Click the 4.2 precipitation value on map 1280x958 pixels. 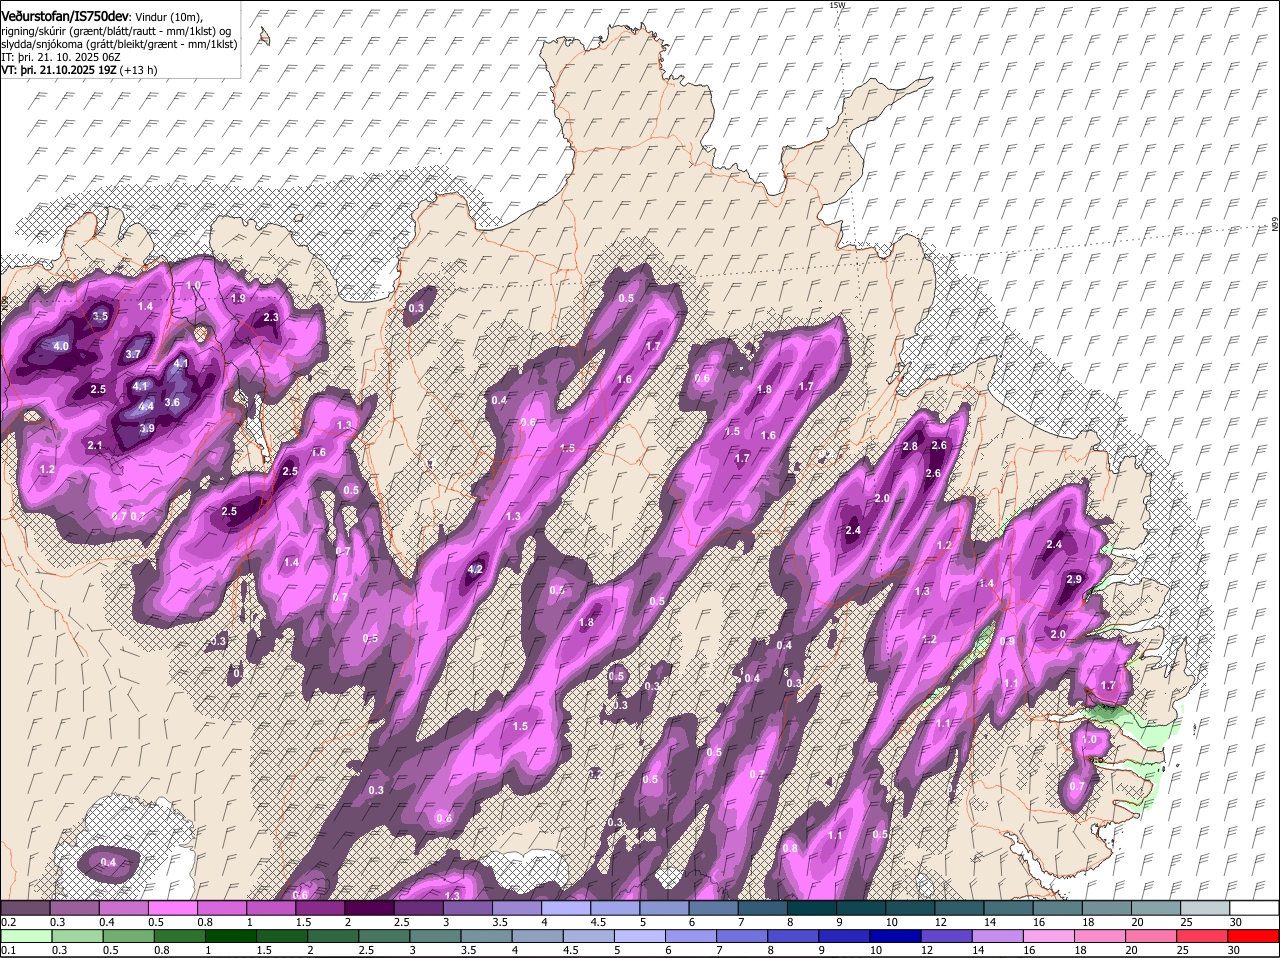[476, 569]
